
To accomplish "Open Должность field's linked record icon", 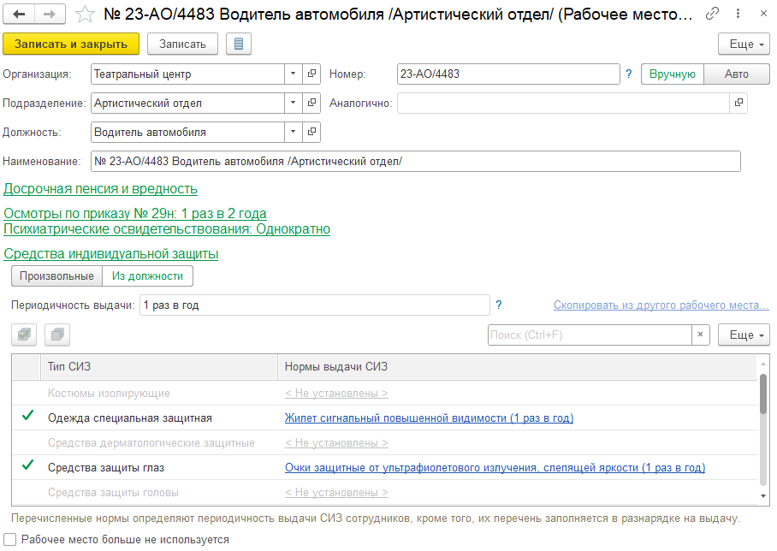I will point(311,132).
